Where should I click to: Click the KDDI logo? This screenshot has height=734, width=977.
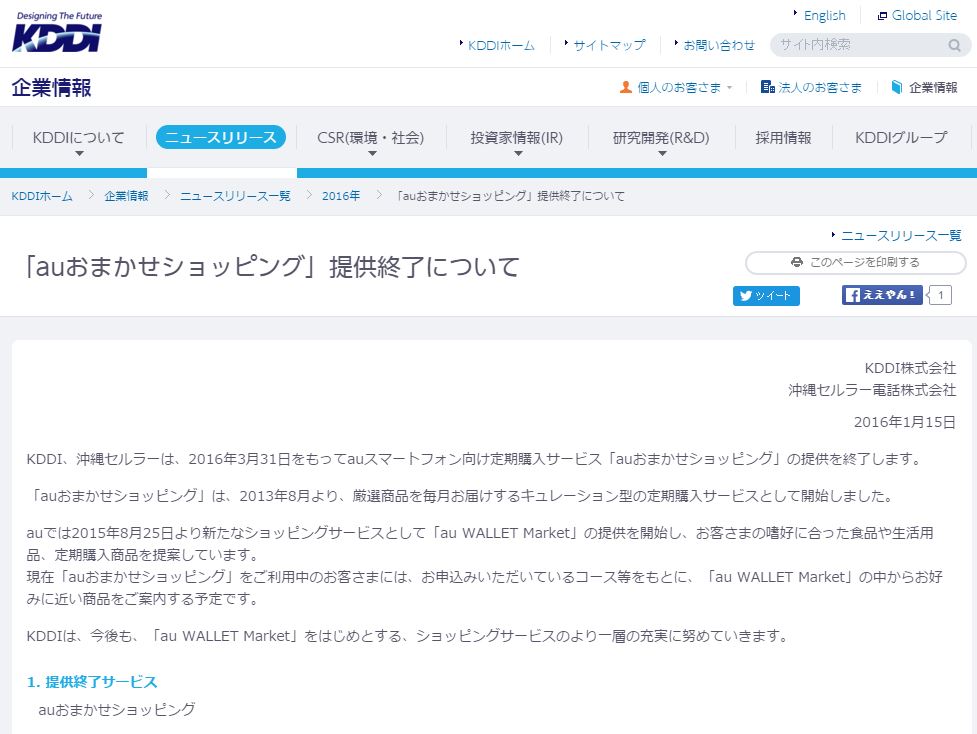coord(57,32)
